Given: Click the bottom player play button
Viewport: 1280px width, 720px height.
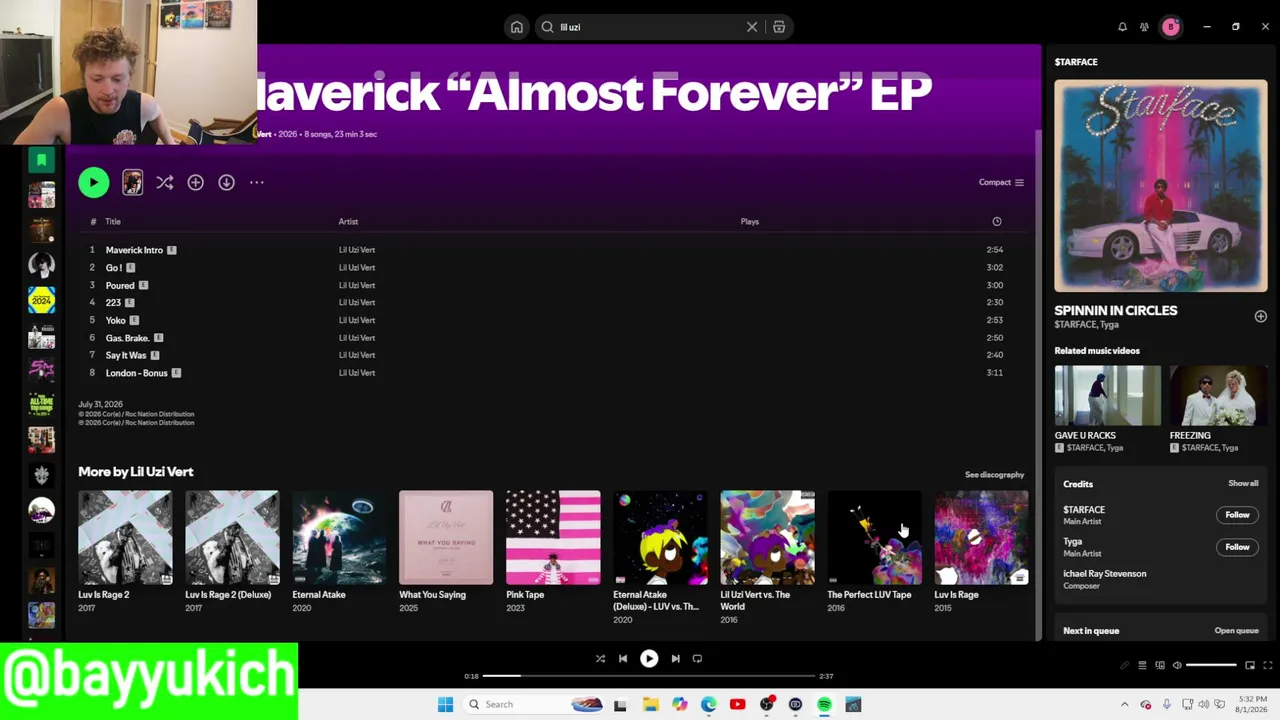Looking at the screenshot, I should (649, 658).
